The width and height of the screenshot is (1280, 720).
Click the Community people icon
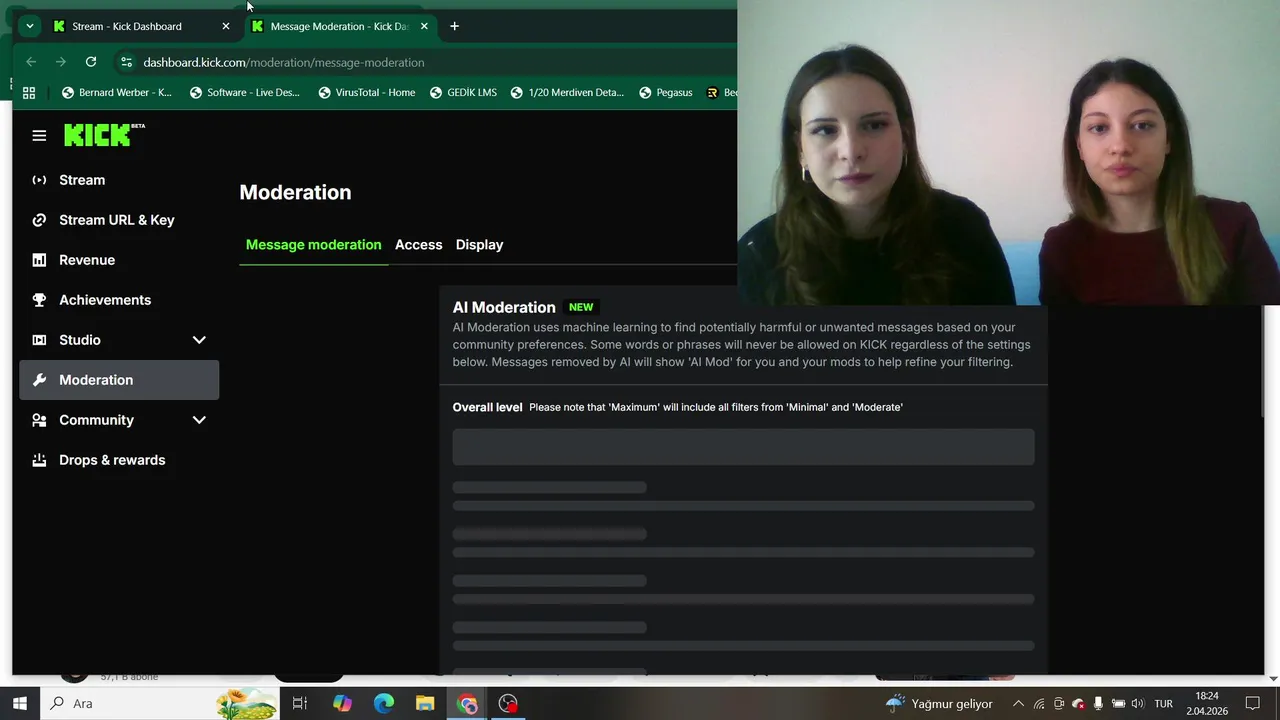pos(39,420)
